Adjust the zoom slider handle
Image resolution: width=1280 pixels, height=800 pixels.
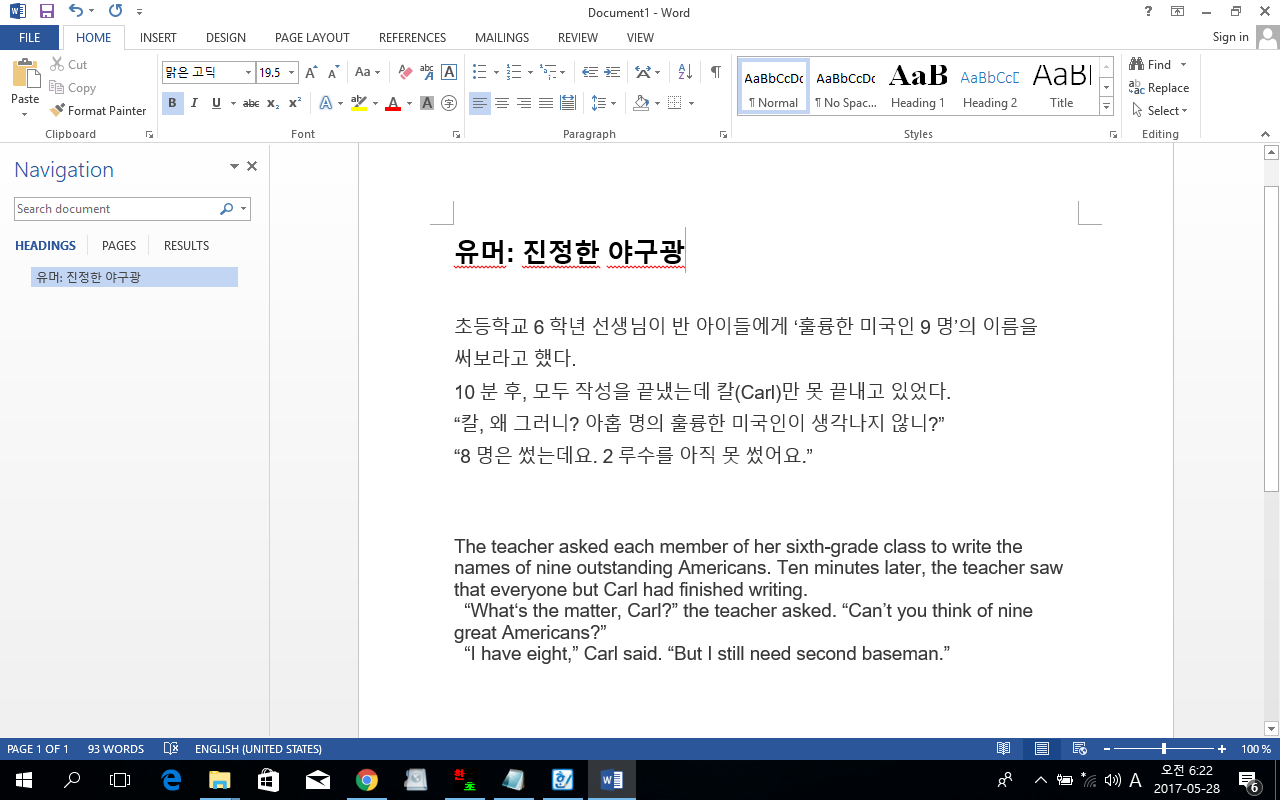click(x=1163, y=749)
